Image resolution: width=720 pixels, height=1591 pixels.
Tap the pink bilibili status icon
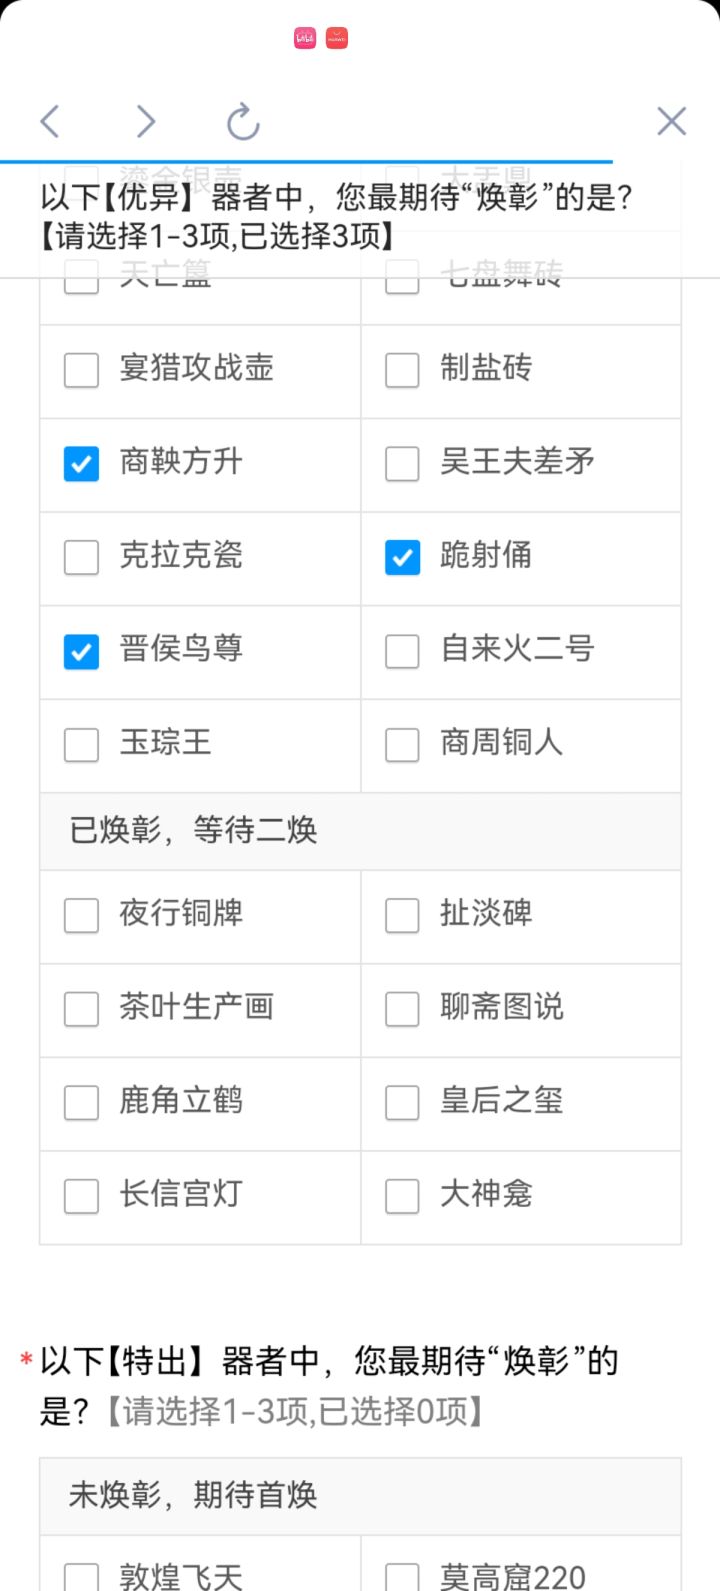click(305, 39)
